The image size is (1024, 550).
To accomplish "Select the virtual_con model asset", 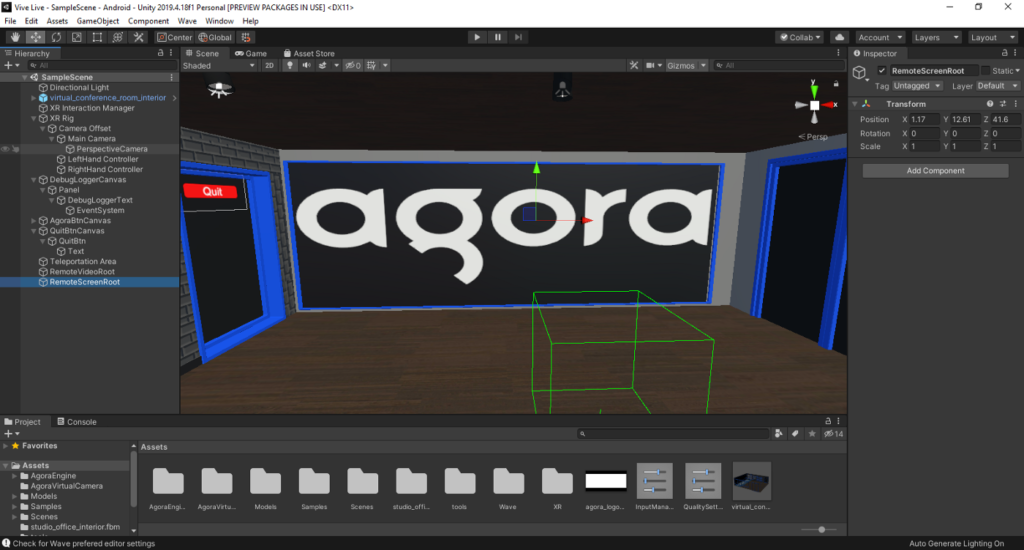I will pos(751,487).
